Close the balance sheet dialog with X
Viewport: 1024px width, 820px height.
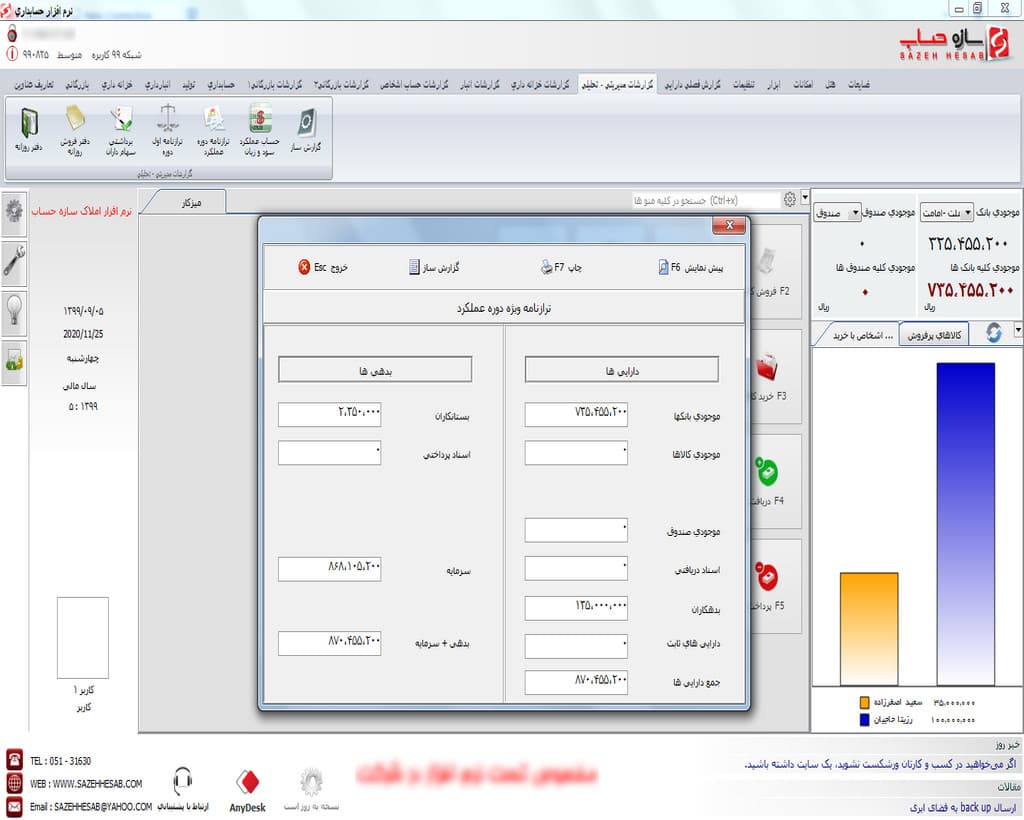point(729,225)
